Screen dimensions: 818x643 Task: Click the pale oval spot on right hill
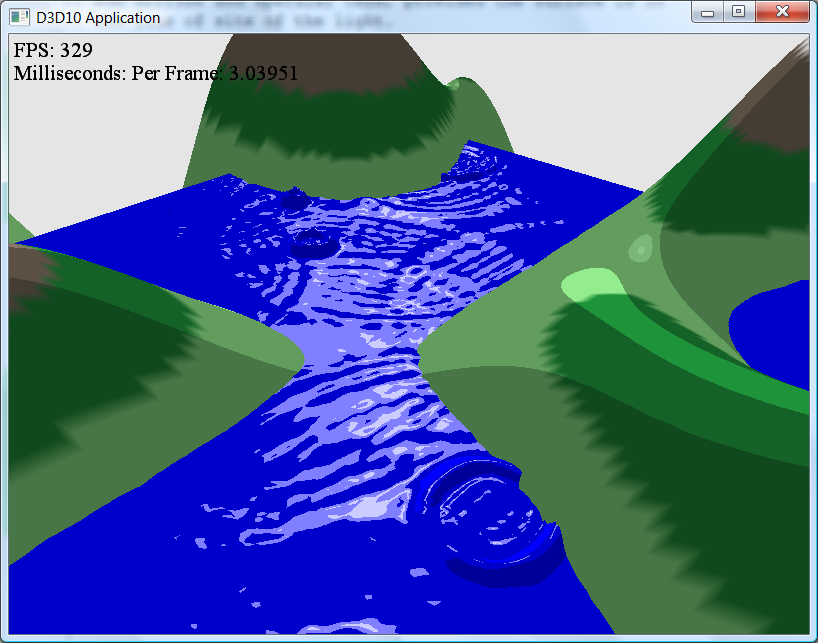tap(639, 247)
